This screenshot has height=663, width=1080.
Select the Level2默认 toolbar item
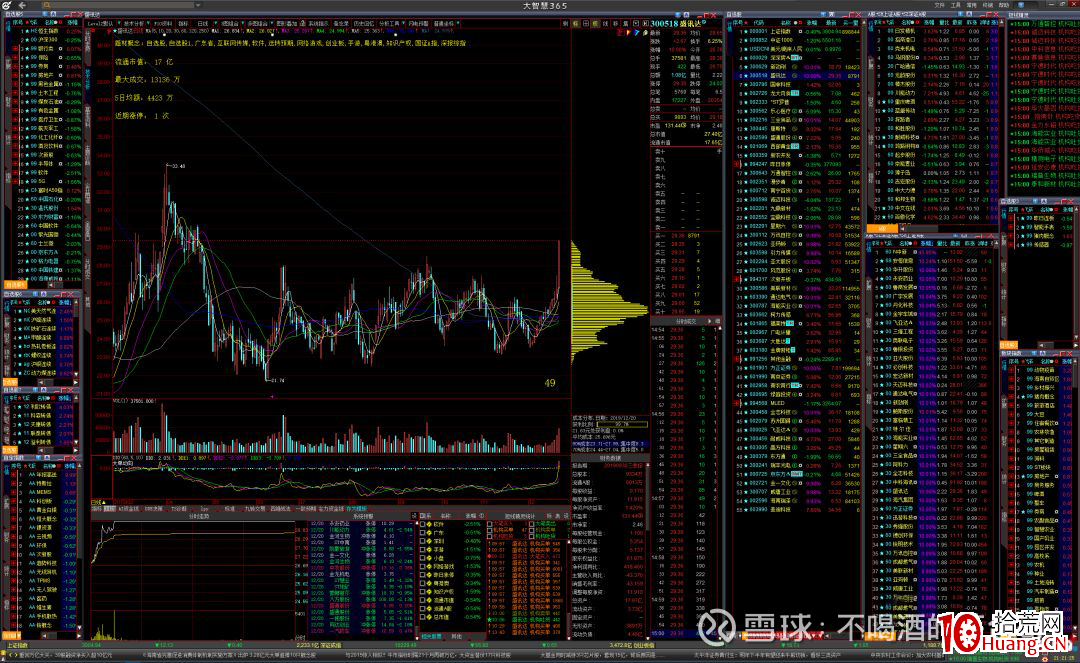pos(101,23)
